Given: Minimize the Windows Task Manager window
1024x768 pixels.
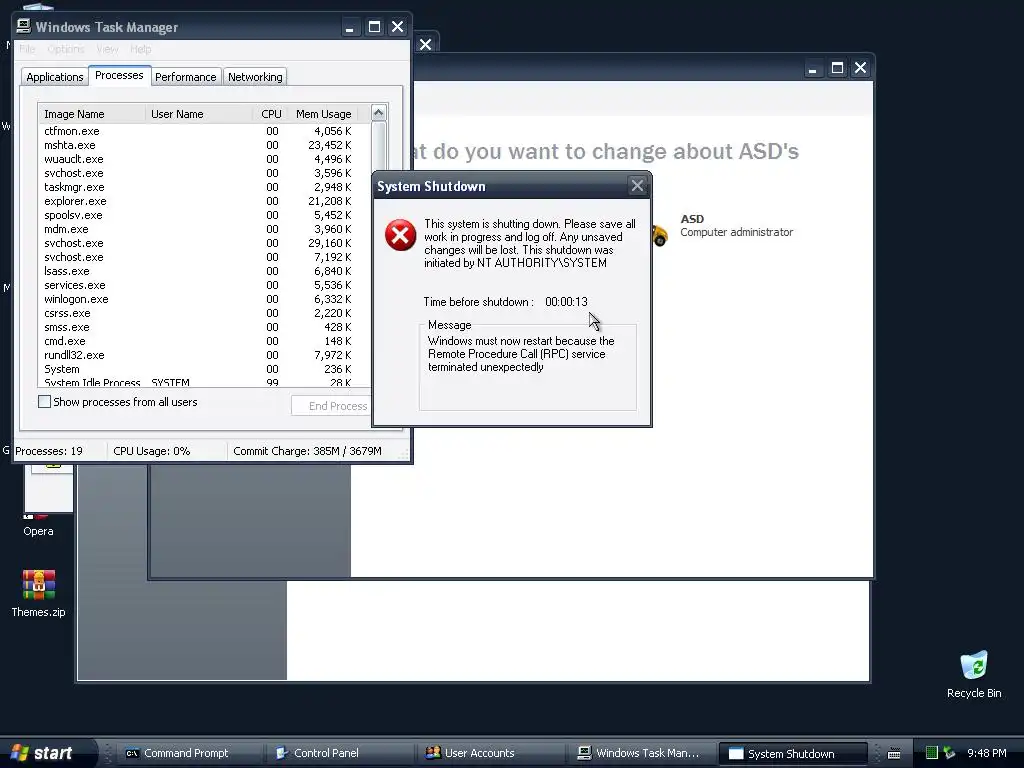Looking at the screenshot, I should pos(349,27).
